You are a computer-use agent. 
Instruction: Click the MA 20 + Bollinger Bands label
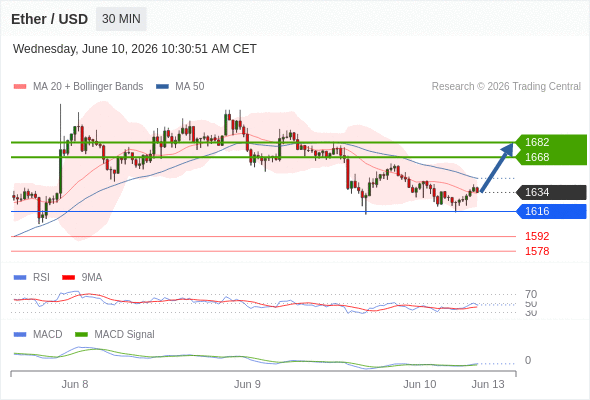tap(88, 87)
